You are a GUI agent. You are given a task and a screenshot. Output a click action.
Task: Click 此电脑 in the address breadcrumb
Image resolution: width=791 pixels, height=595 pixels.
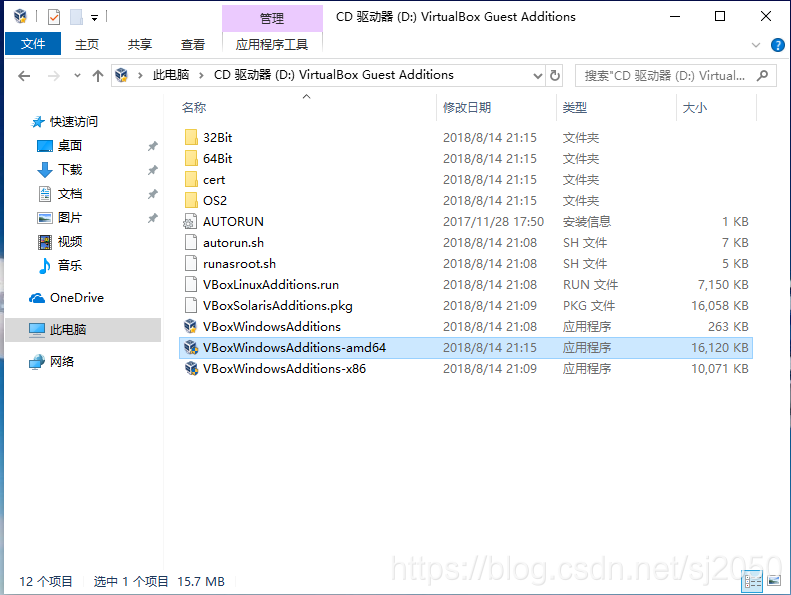(171, 75)
